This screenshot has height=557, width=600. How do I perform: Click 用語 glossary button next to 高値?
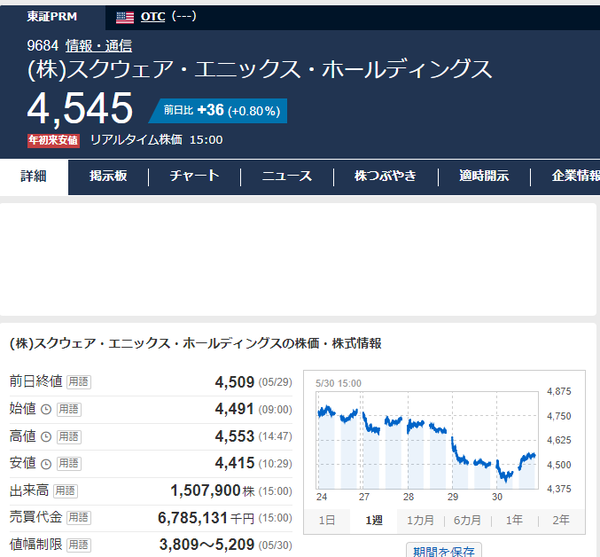(69, 436)
